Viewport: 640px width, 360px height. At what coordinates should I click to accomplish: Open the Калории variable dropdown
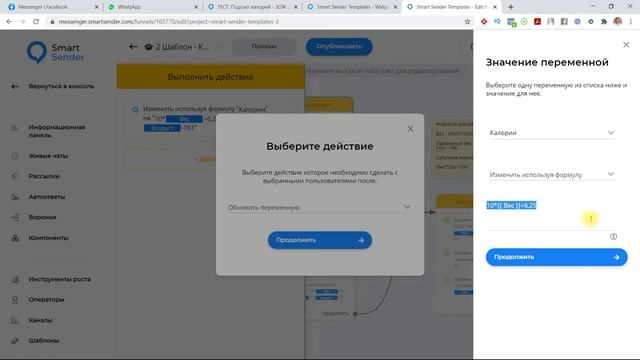552,133
